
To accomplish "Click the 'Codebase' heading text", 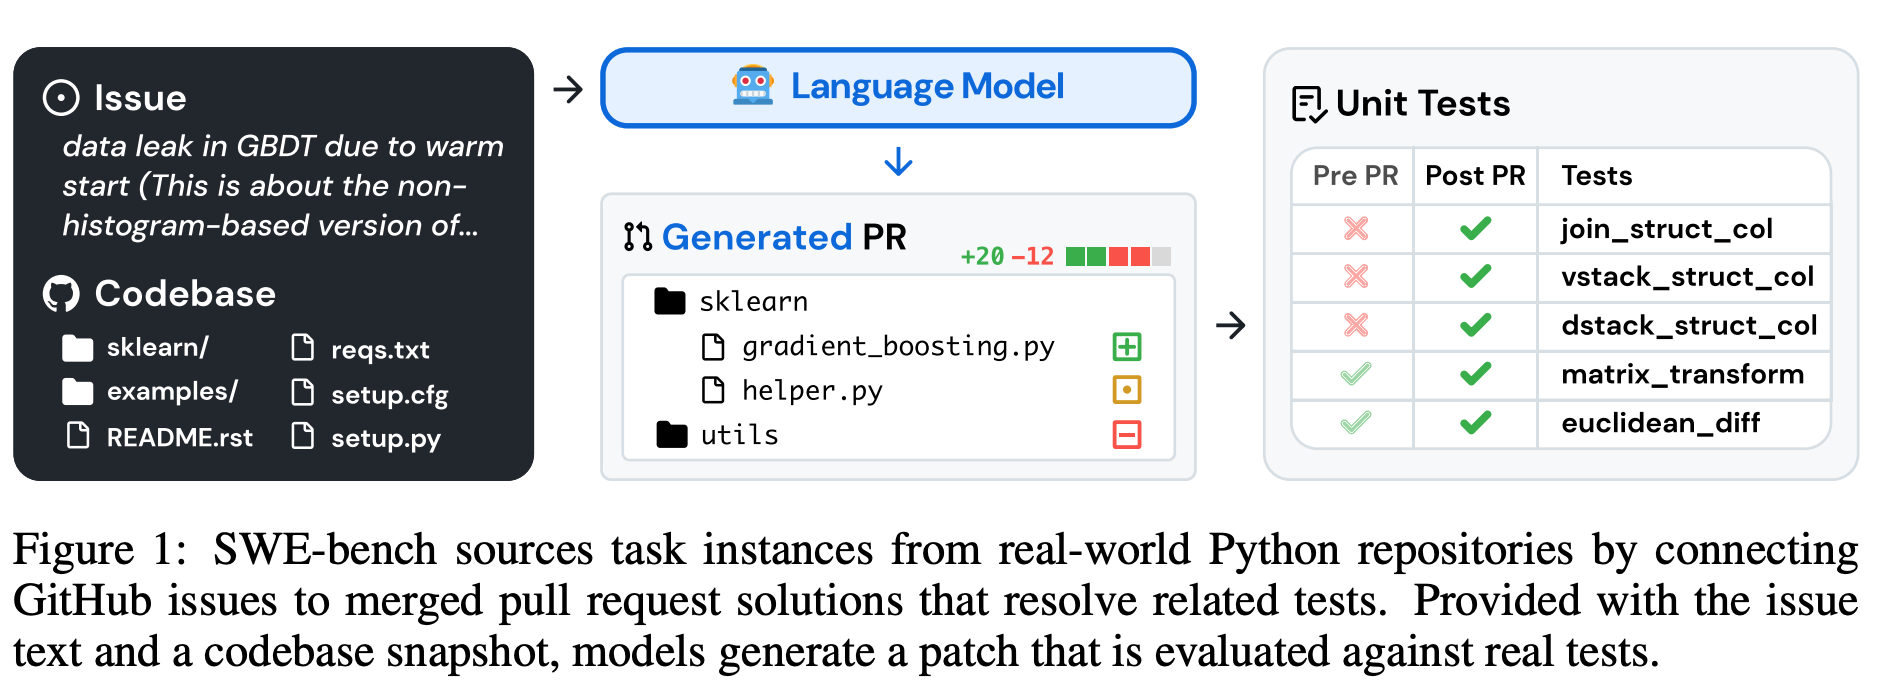I will [185, 294].
